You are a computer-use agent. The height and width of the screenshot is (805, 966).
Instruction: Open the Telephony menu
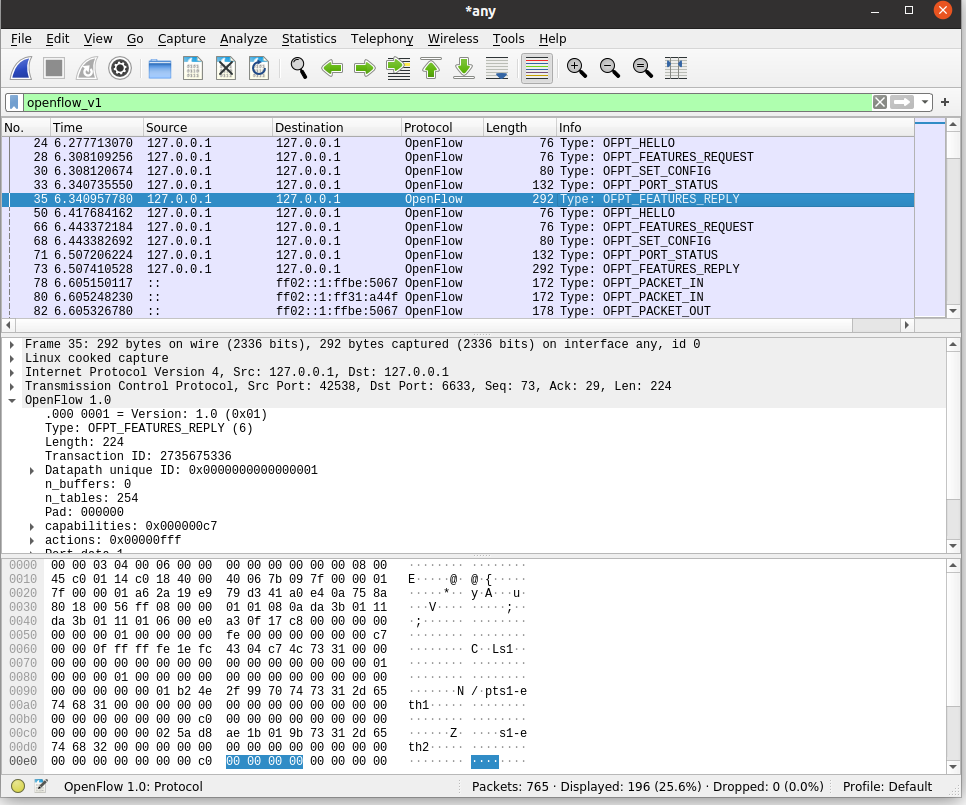382,39
